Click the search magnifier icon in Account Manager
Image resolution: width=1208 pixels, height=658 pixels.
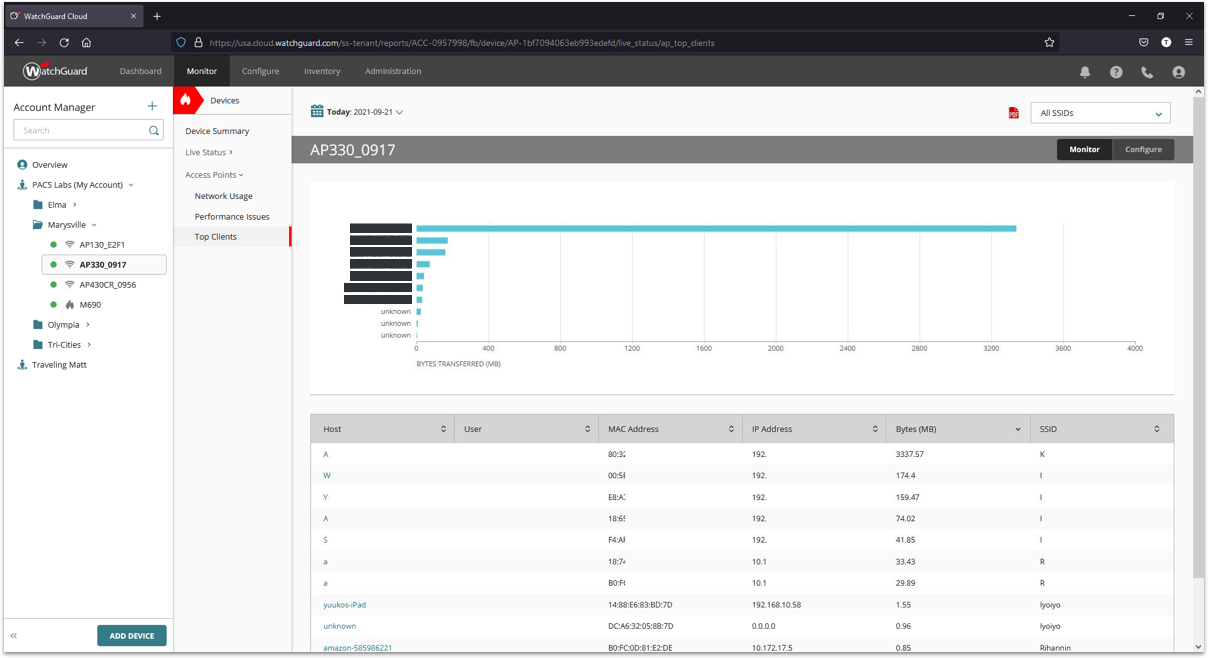pyautogui.click(x=154, y=130)
